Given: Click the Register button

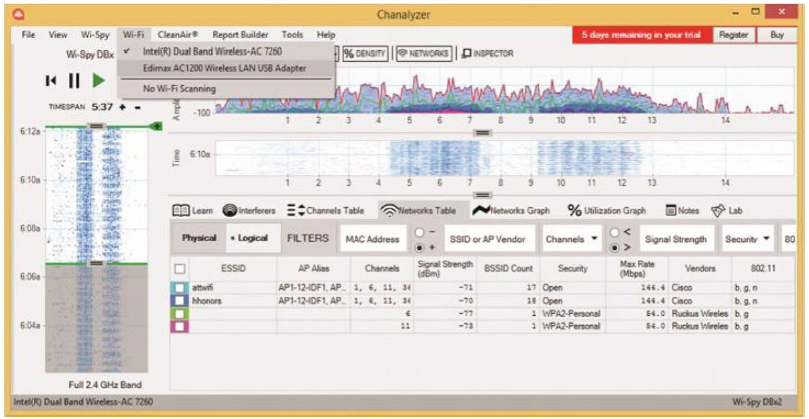Looking at the screenshot, I should (x=734, y=35).
